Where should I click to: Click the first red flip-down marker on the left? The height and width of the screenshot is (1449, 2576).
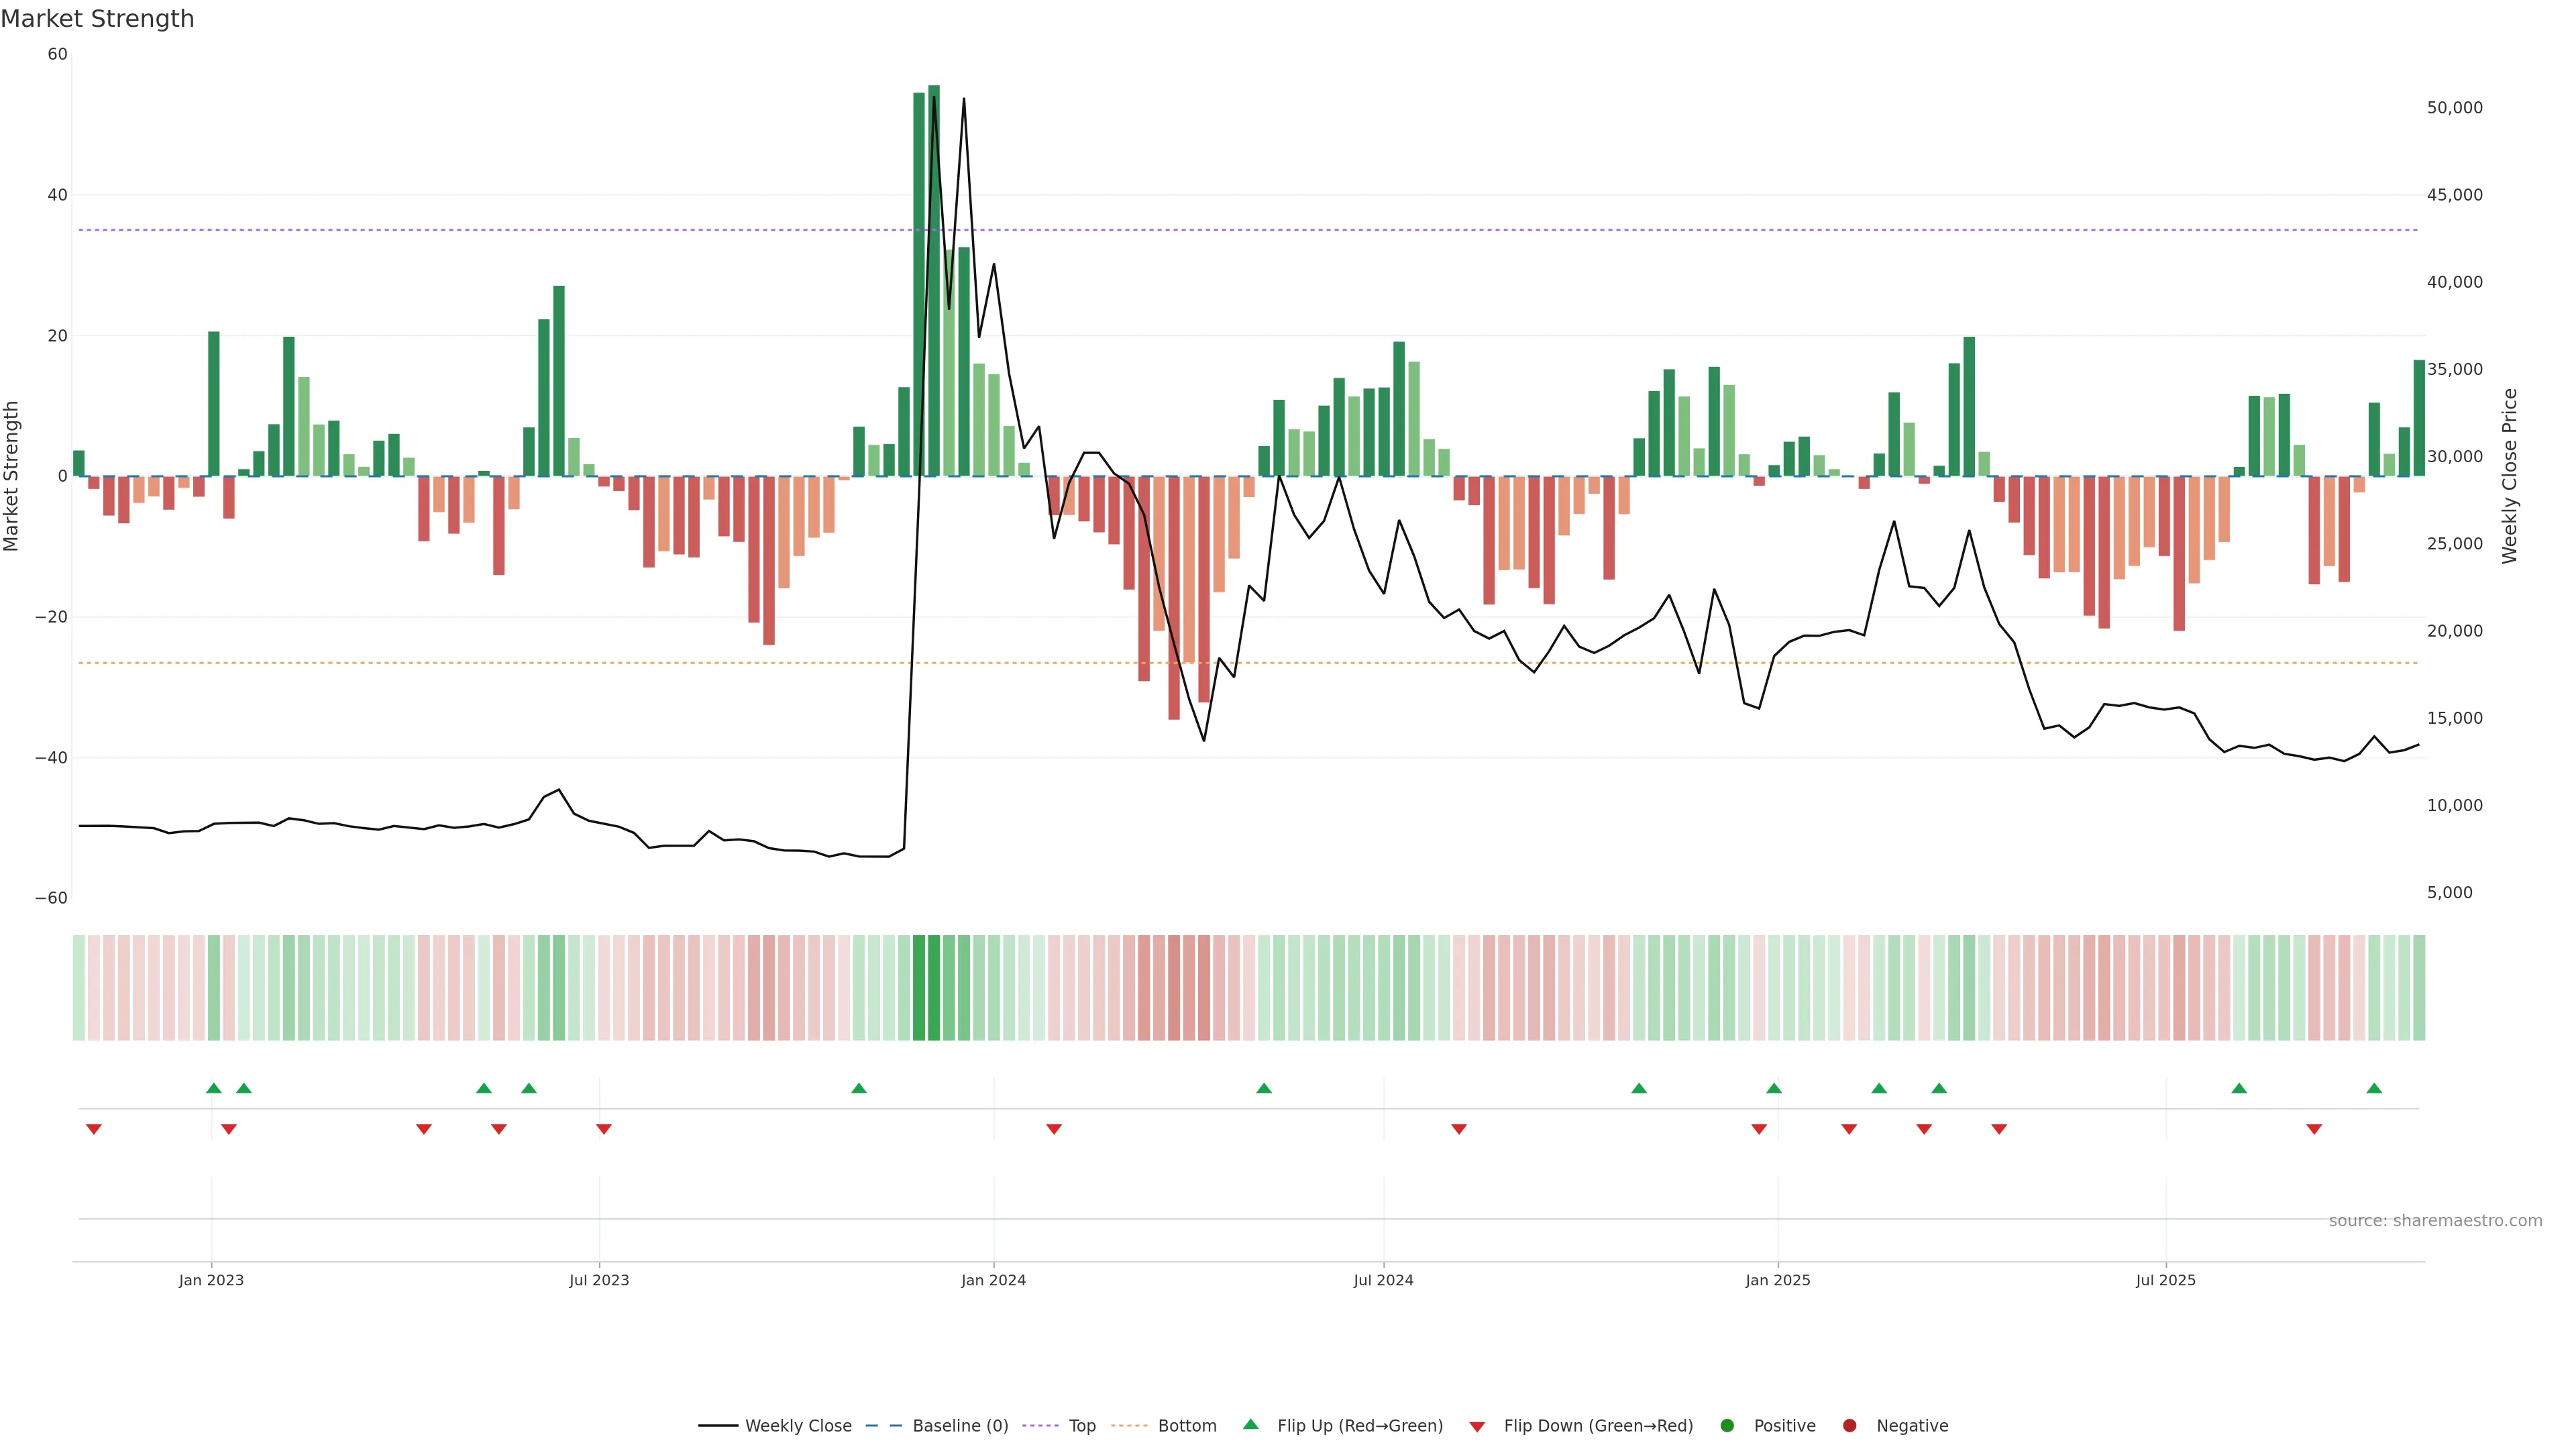pos(94,1129)
